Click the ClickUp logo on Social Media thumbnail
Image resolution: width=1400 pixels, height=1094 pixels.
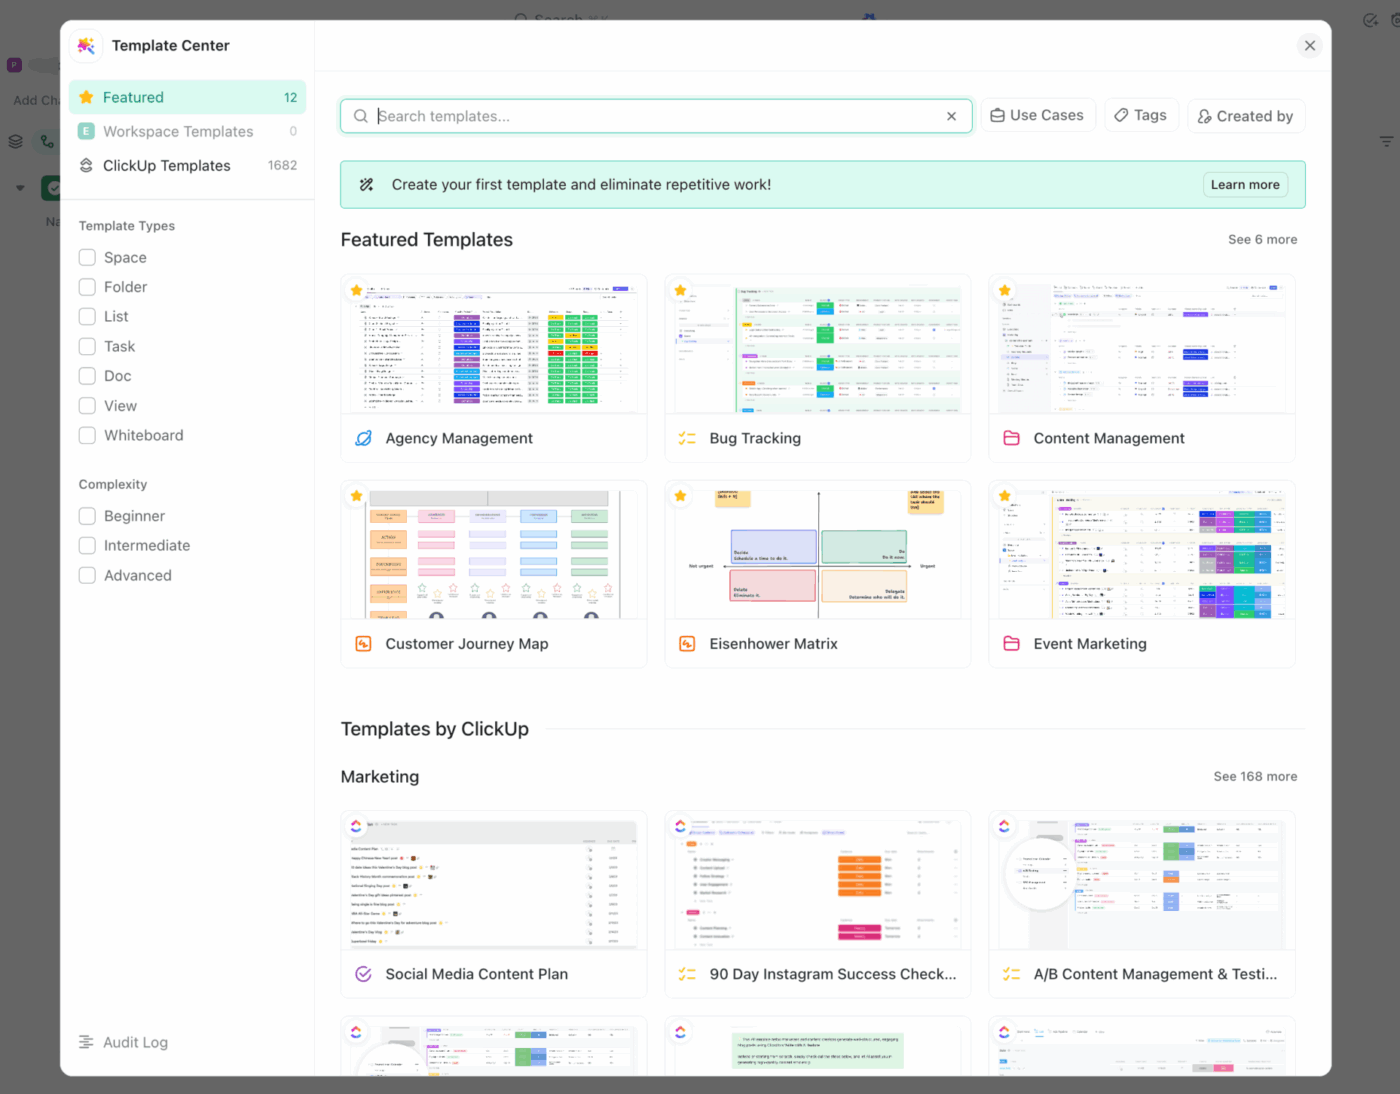[357, 826]
